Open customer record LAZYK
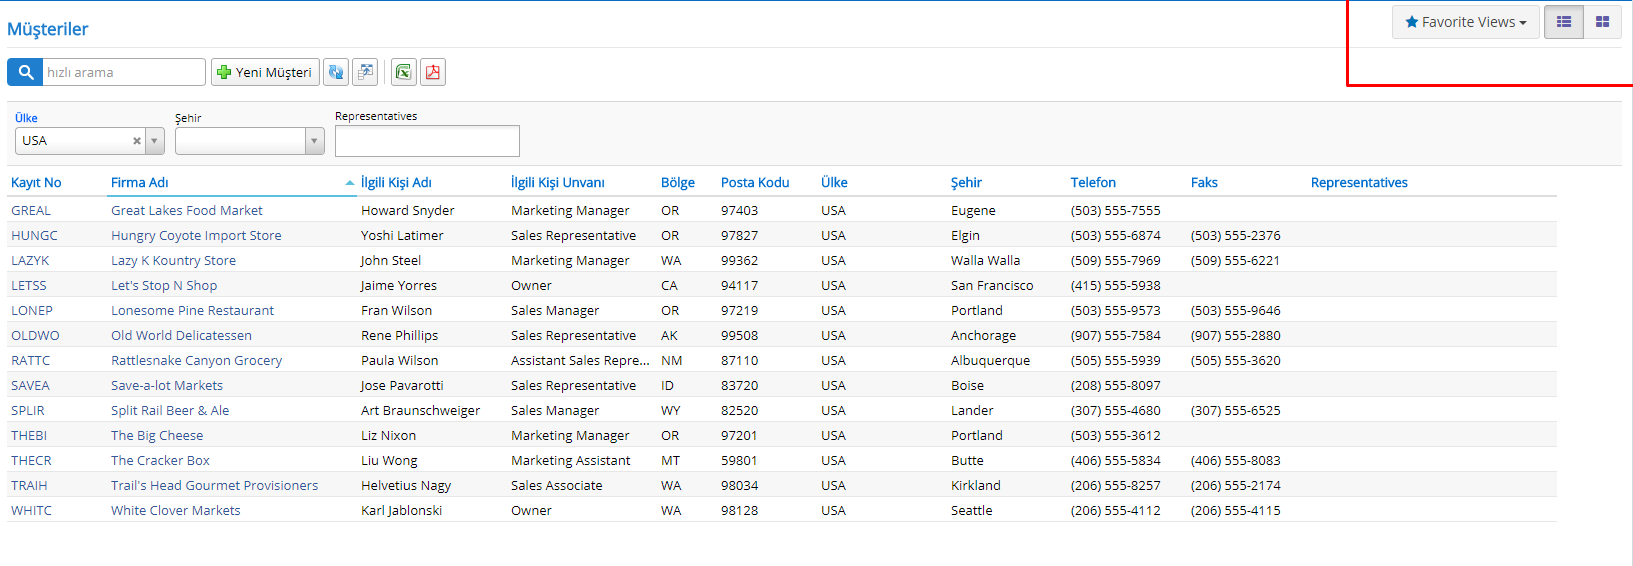The width and height of the screenshot is (1633, 566). coord(30,260)
